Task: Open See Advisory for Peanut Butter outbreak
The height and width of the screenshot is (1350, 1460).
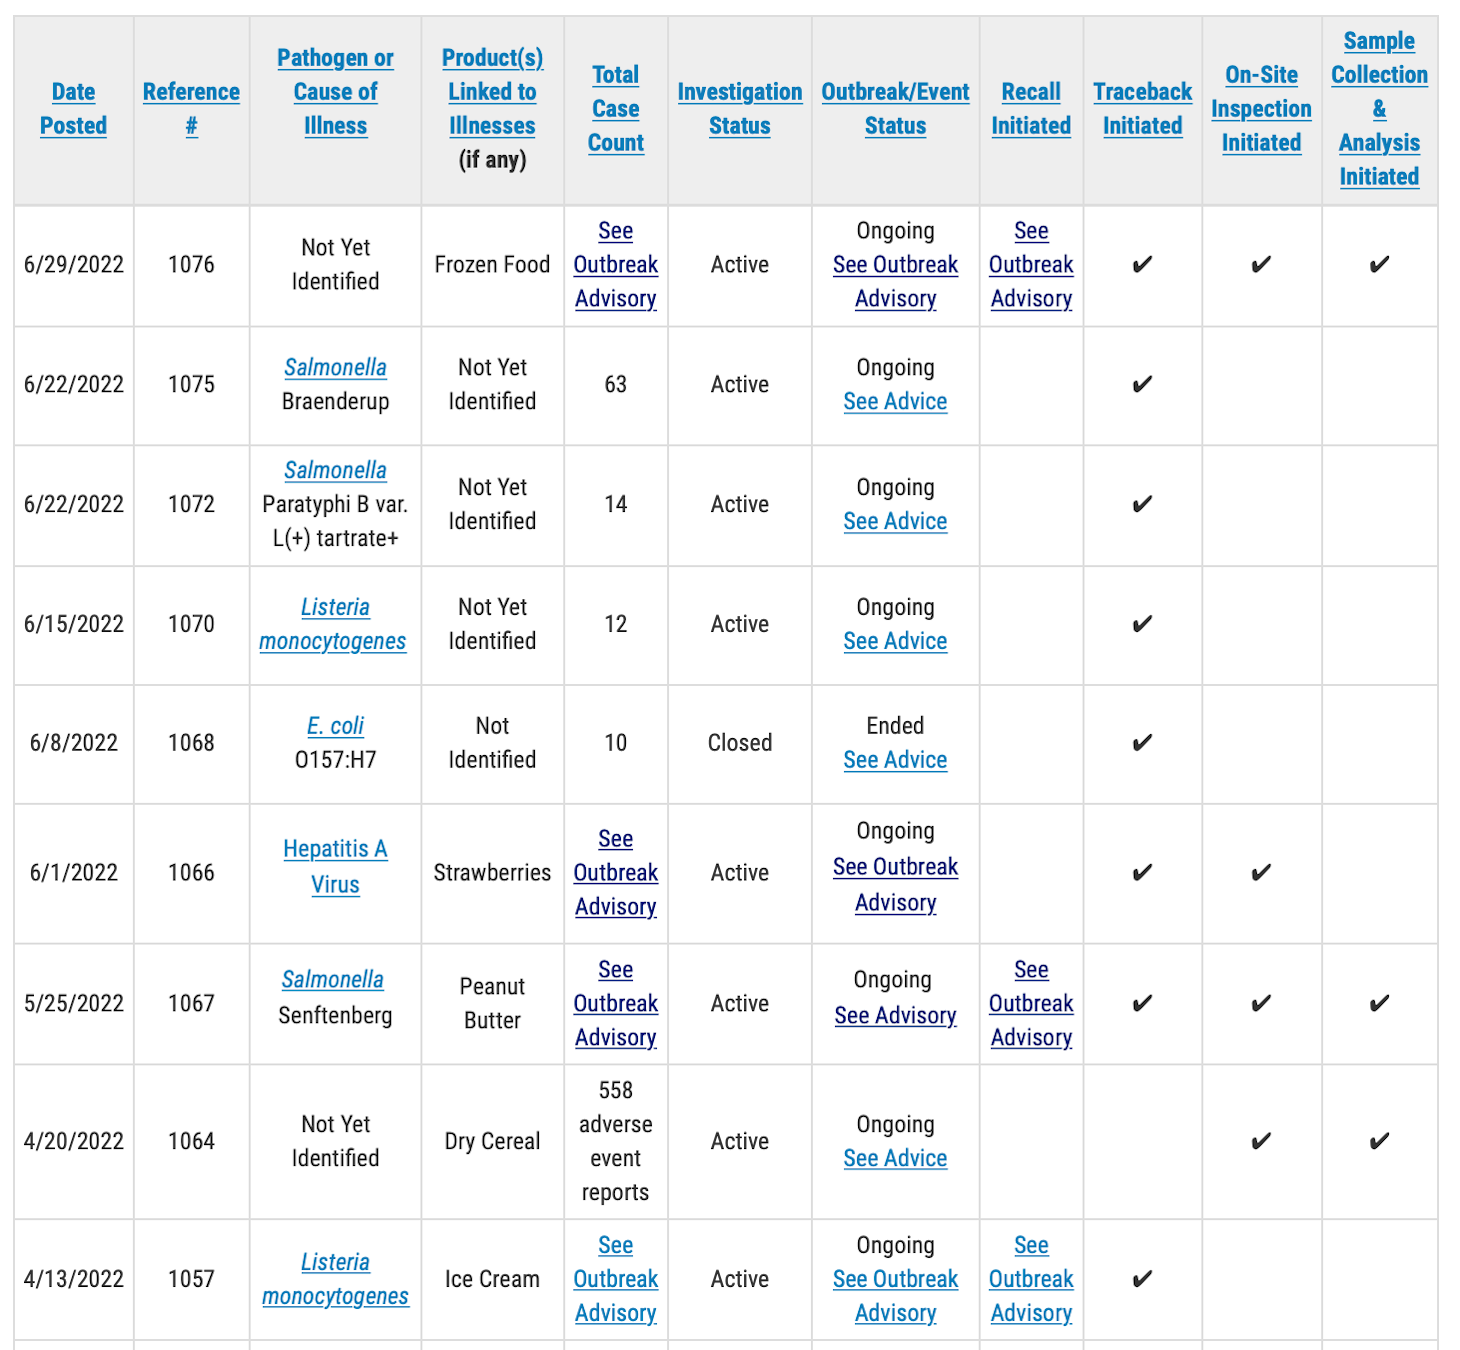Action: click(x=895, y=1015)
